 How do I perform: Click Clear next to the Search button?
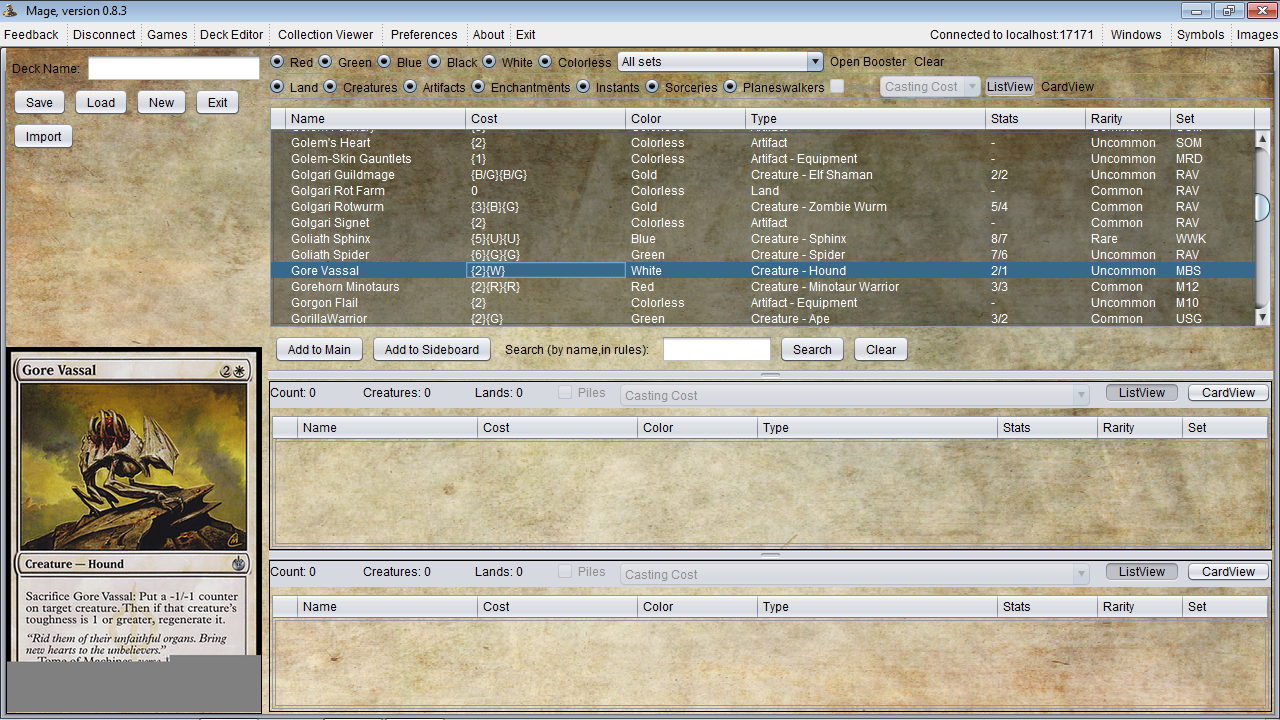[881, 349]
